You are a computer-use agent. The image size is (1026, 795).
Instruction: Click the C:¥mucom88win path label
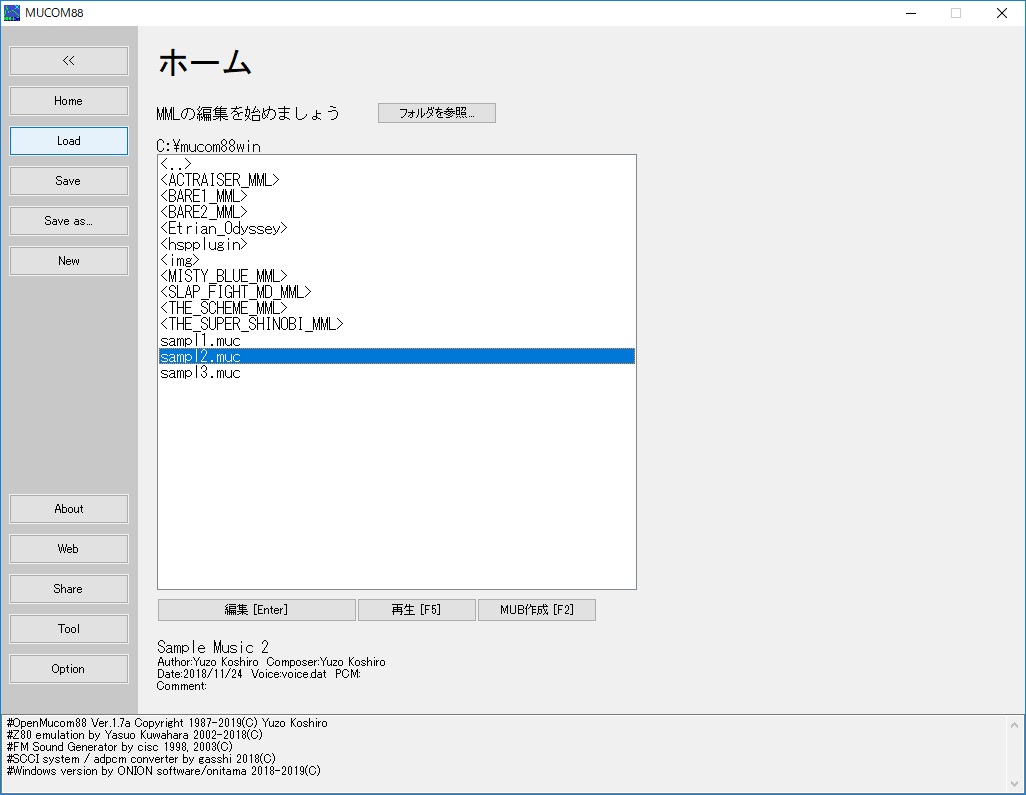click(x=208, y=146)
